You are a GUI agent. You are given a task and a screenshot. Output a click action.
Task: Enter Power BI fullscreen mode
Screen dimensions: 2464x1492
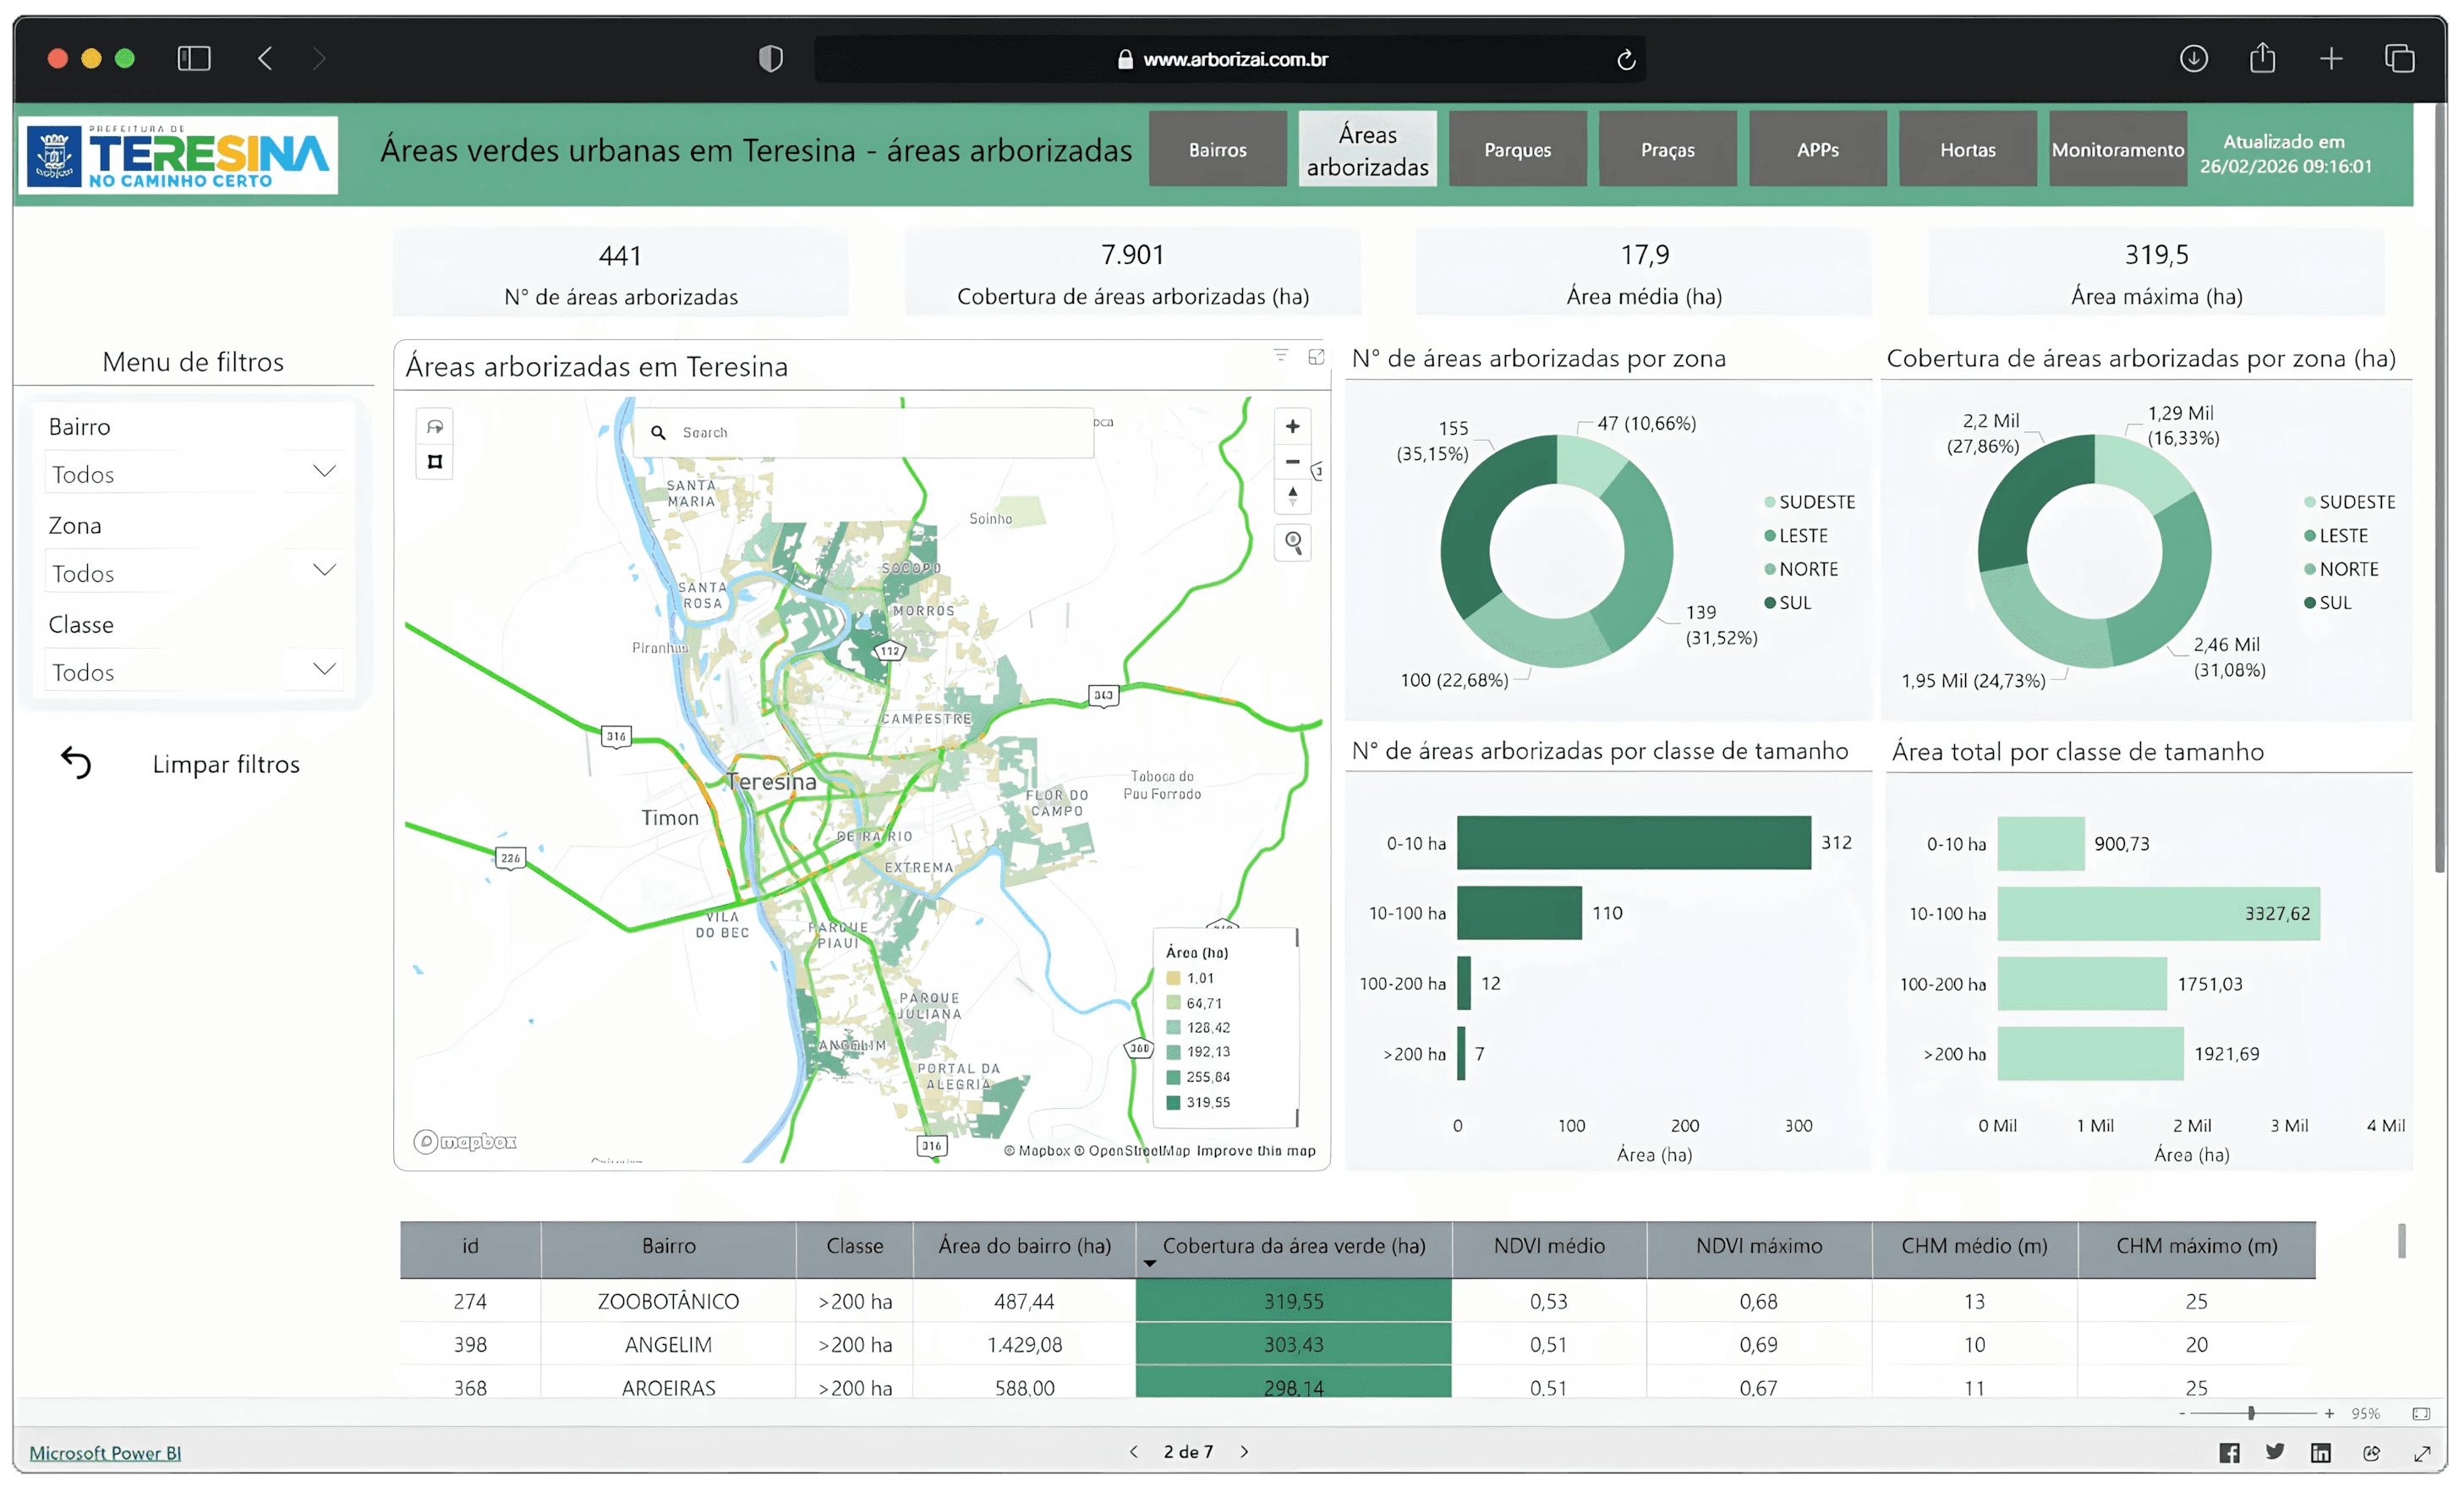[2422, 1453]
